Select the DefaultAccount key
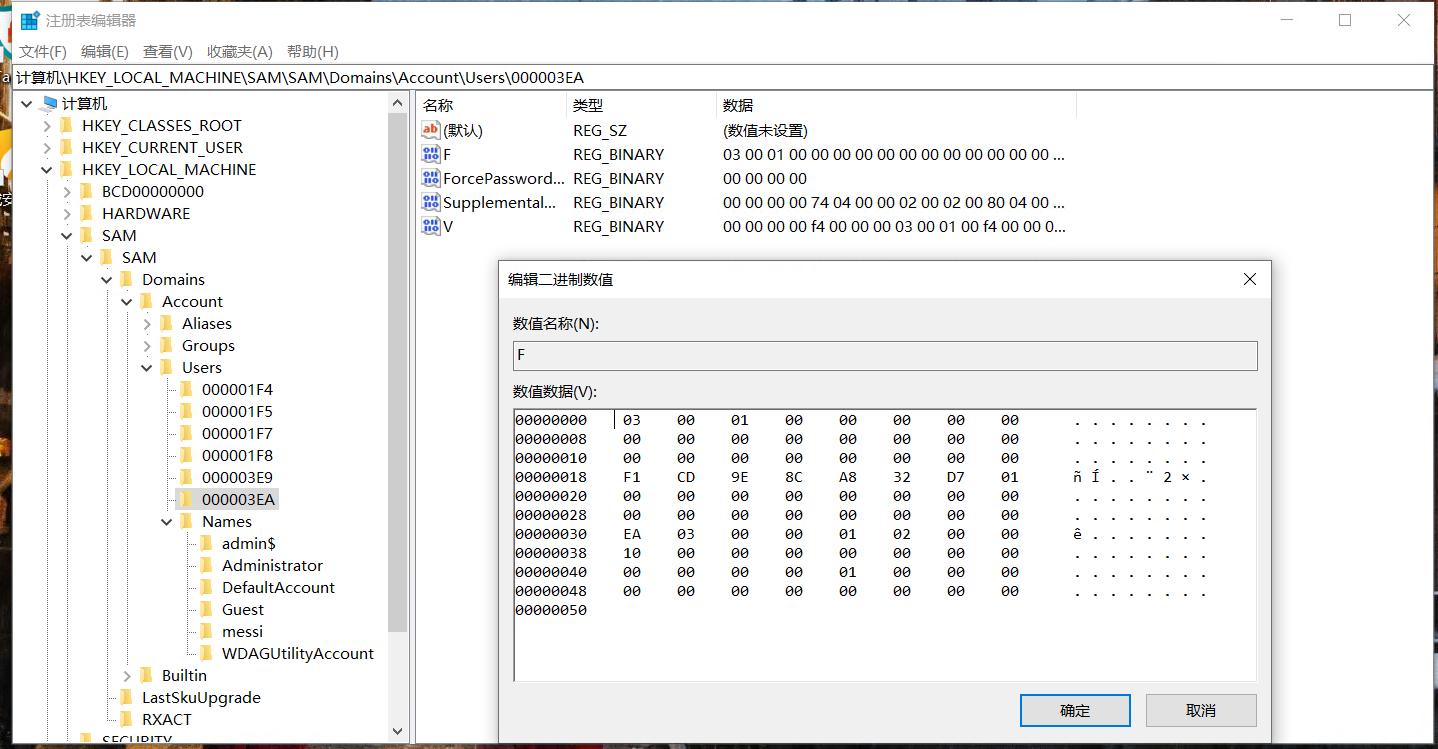Image resolution: width=1438 pixels, height=749 pixels. [x=278, y=587]
